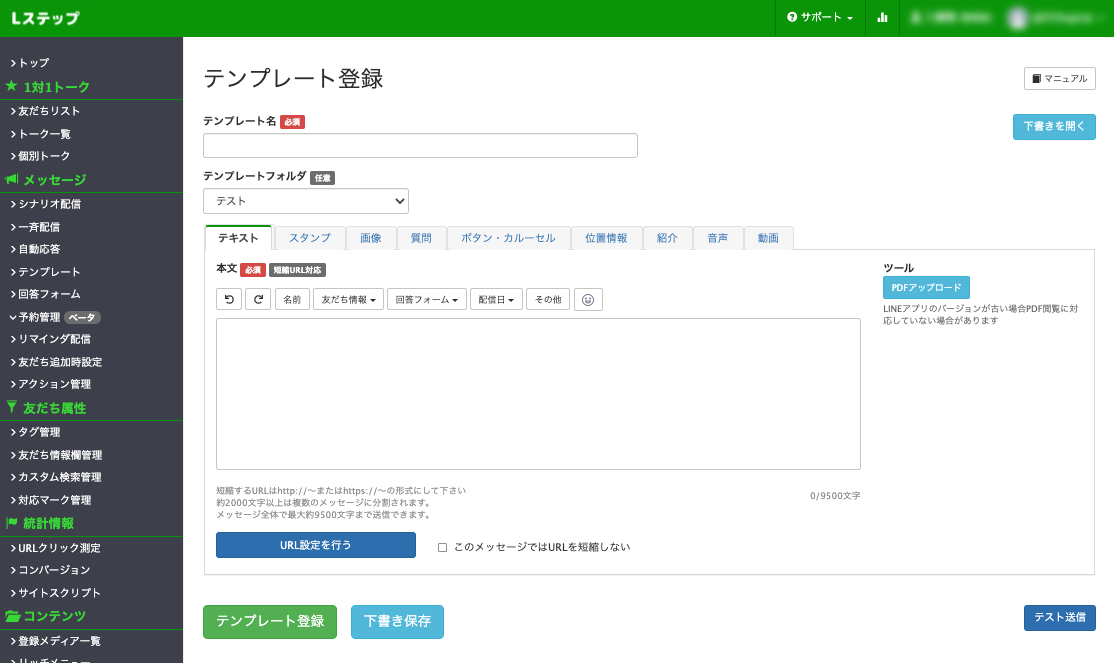
Task: Open the サポート menu in the header
Action: click(x=820, y=18)
